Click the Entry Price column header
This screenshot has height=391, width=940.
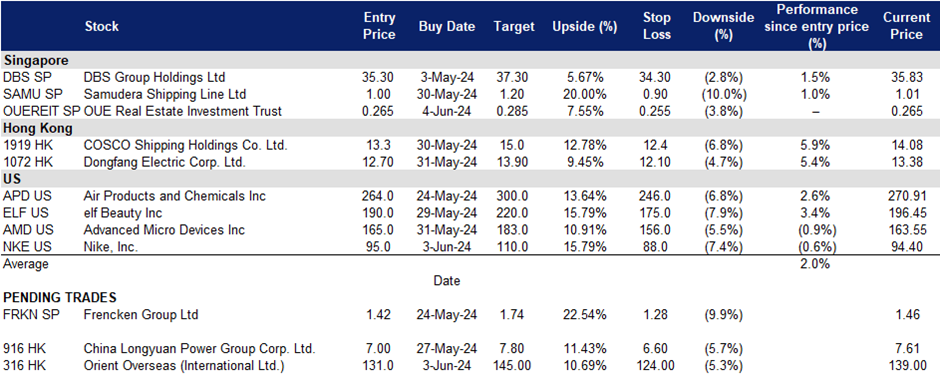coord(379,26)
